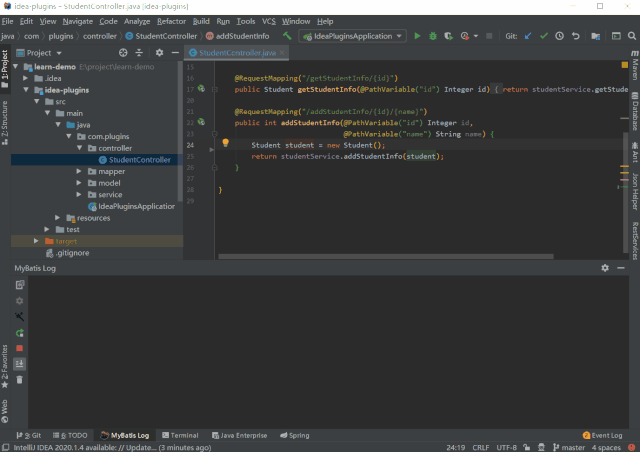The image size is (640, 452).
Task: Switch to the Terminal tool tab
Action: click(179, 435)
